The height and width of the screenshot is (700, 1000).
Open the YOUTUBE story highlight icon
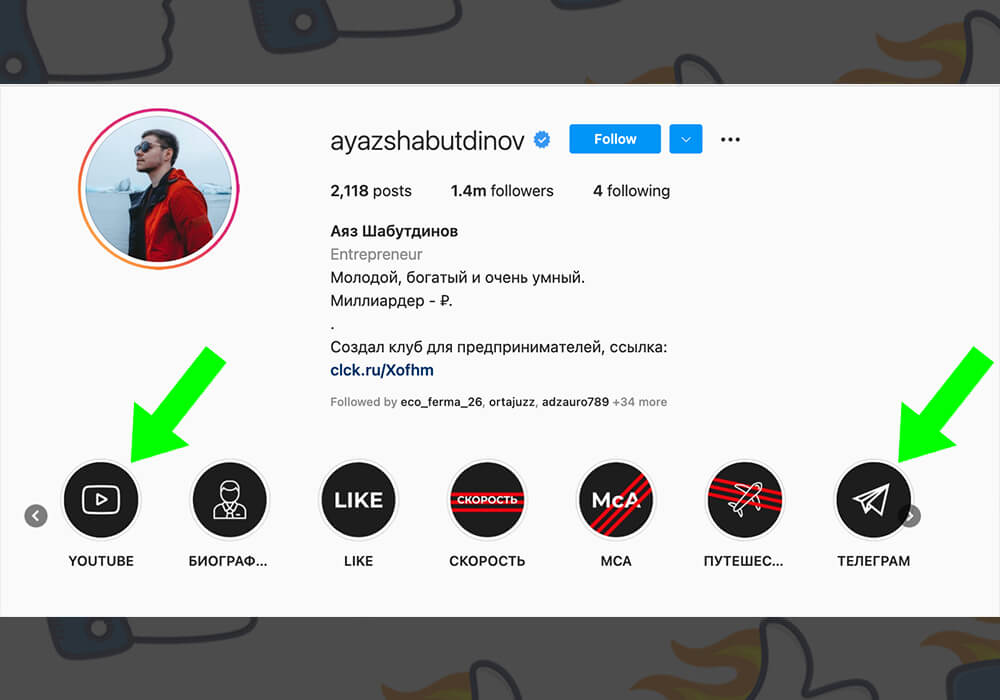point(101,499)
